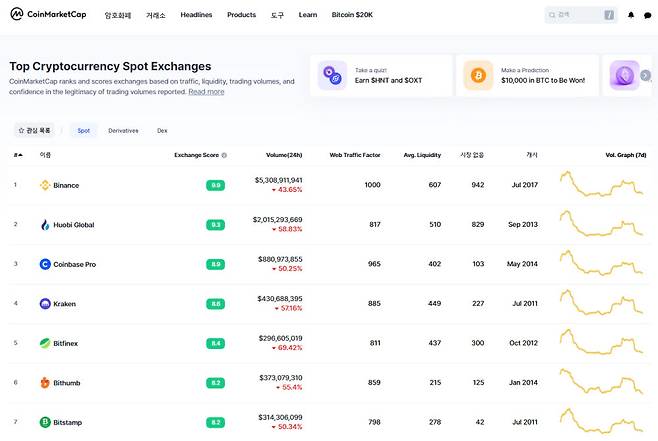Viewport: 658px width, 441px height.
Task: Click the Read more link
Action: tap(206, 91)
